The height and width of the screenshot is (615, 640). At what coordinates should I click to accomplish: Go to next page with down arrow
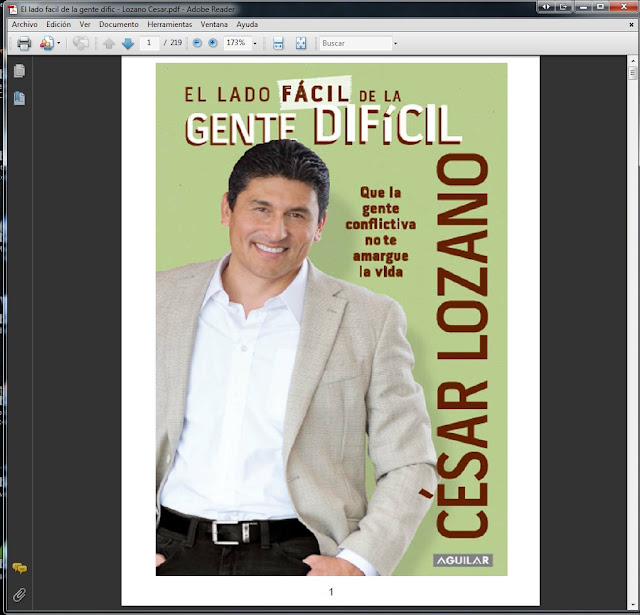[128, 43]
